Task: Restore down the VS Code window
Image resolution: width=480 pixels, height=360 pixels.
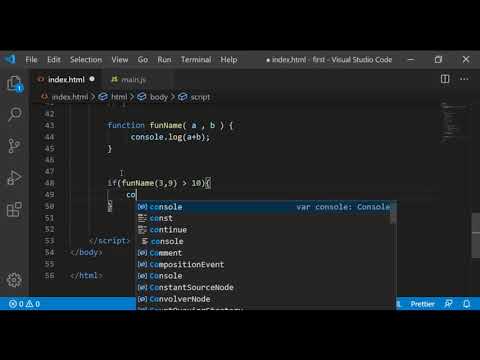Action: tap(438, 60)
